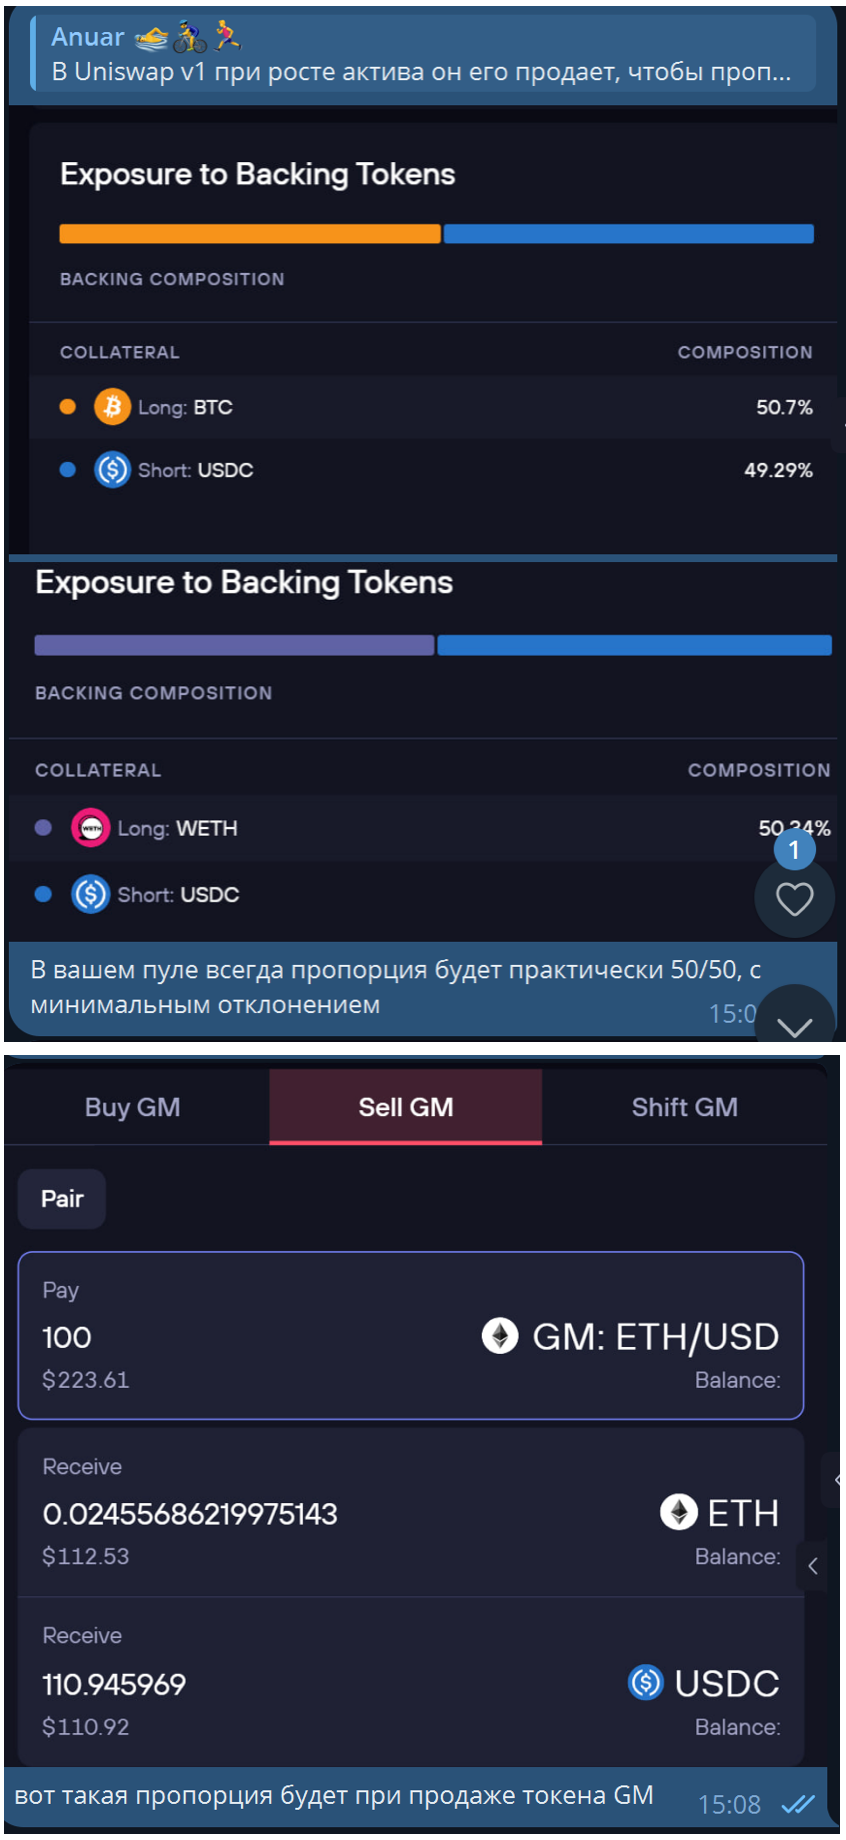The height and width of the screenshot is (1840, 846).
Task: Click the WETH token icon
Action: (x=91, y=828)
